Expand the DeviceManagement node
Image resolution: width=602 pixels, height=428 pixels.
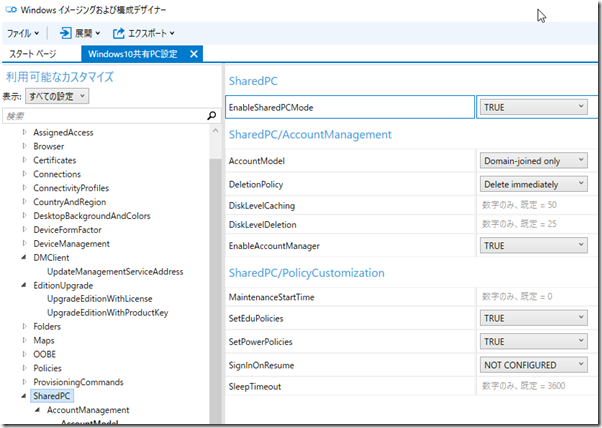coord(25,243)
